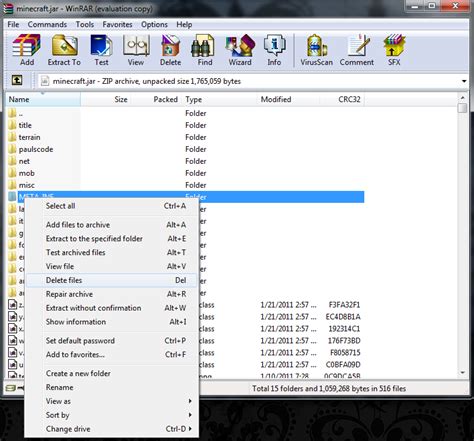
Task: Click the Delete toolbar icon
Action: [170, 50]
